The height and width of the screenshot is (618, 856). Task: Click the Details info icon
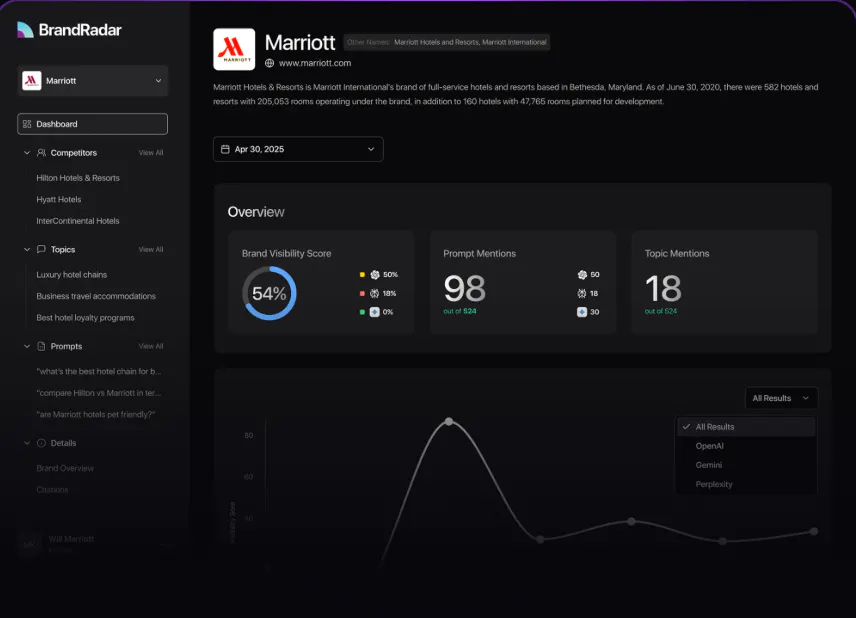click(x=41, y=443)
